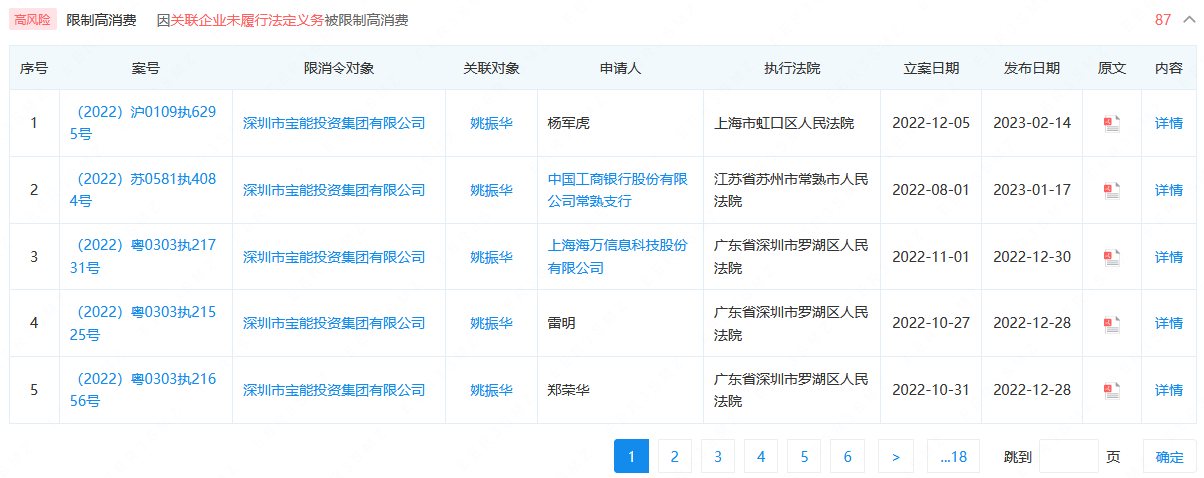Open applicant 中国工商银行股份有限公司常熟支行
1204x478 pixels.
pos(618,190)
